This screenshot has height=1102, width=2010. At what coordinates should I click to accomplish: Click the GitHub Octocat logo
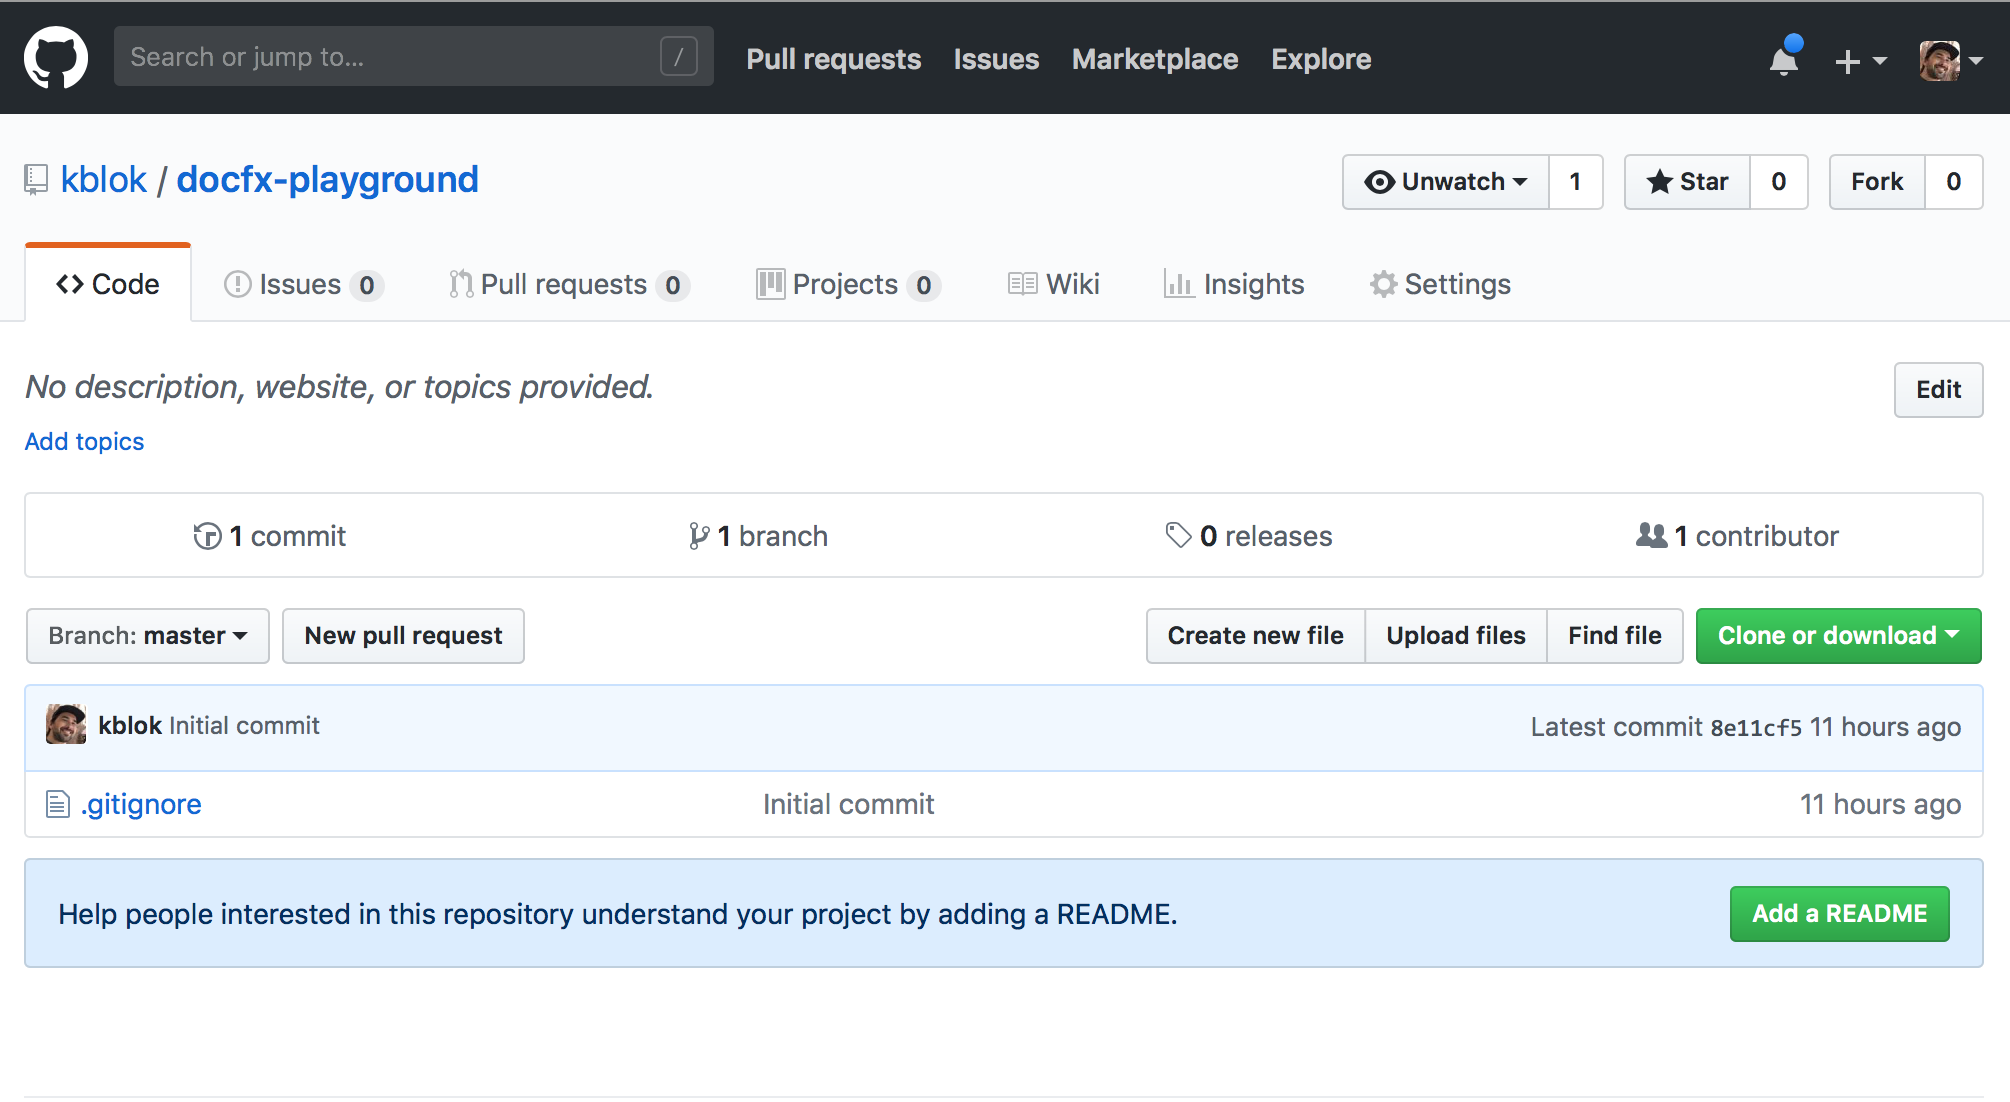pos(56,58)
